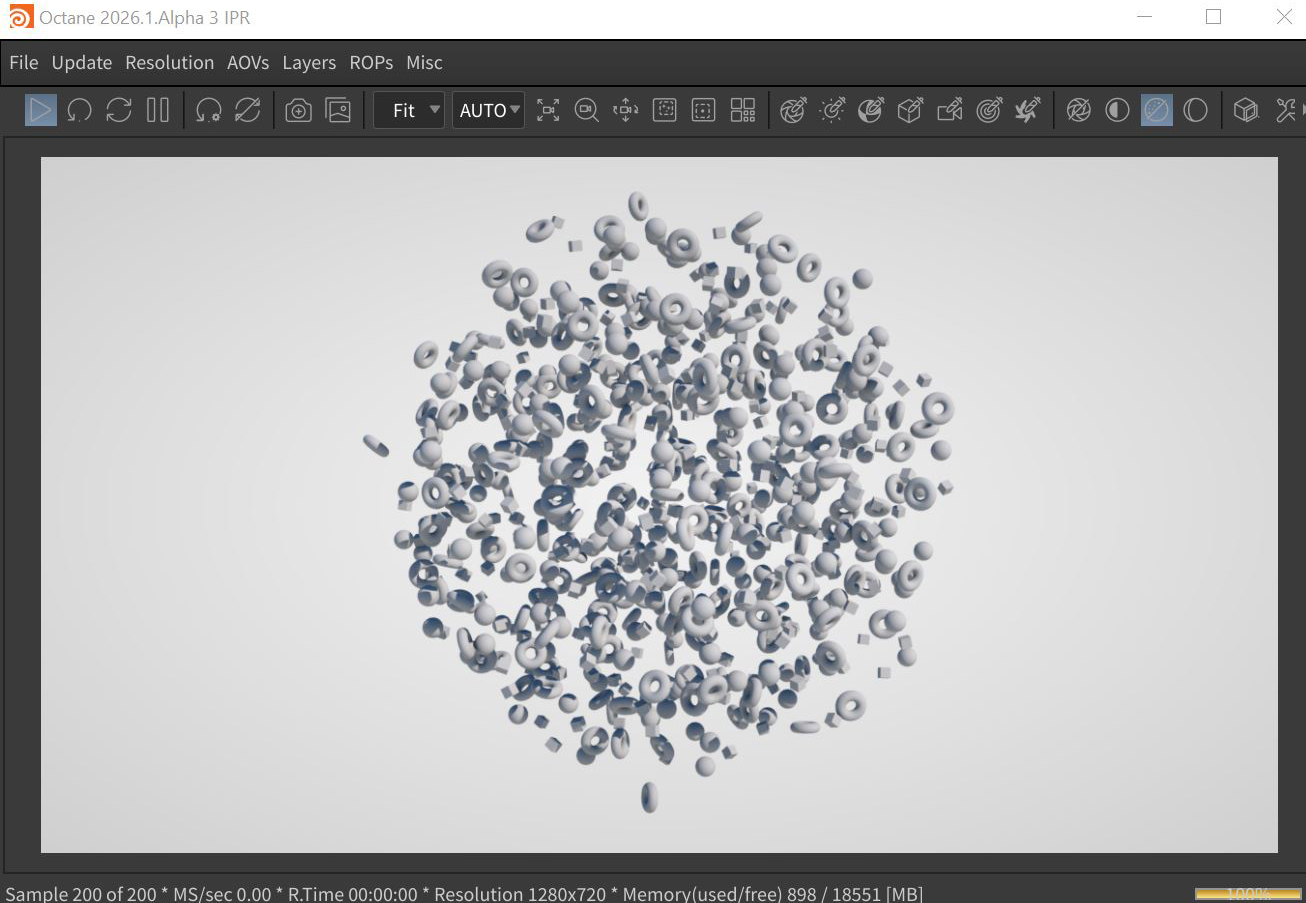The image size is (1306, 903).
Task: Click the play render button
Action: (x=41, y=110)
